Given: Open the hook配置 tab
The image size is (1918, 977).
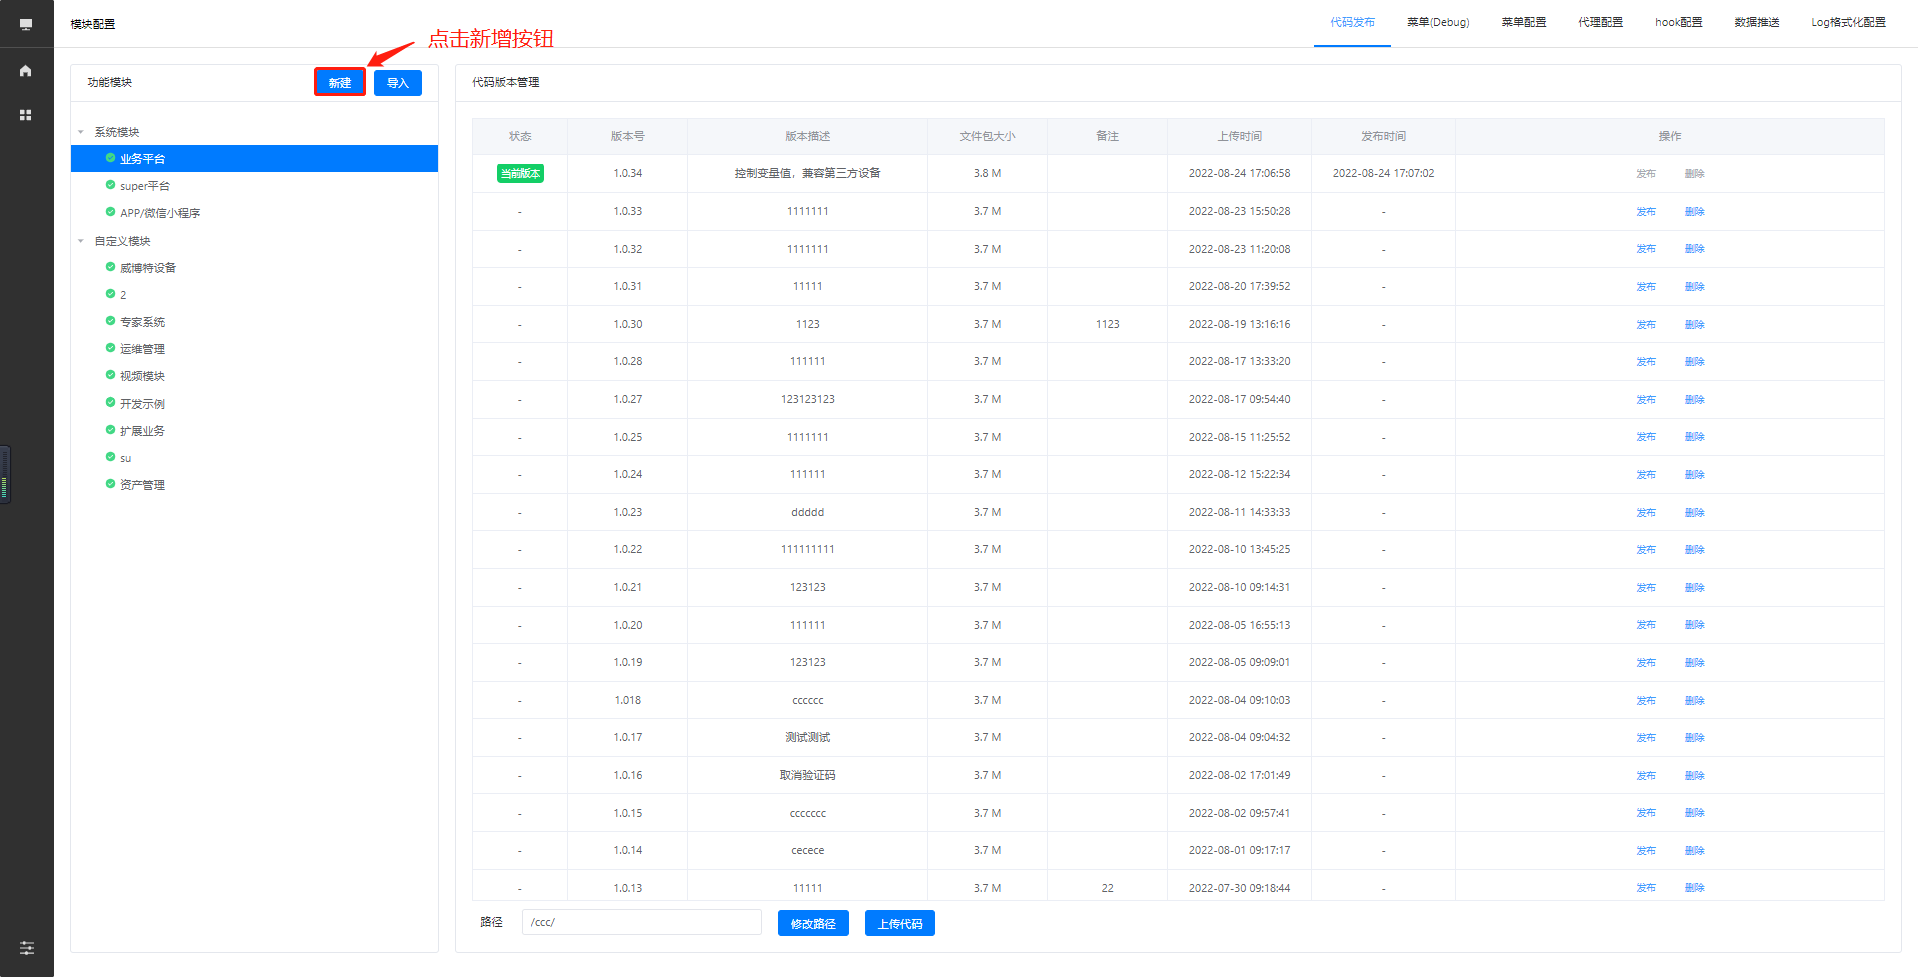Looking at the screenshot, I should (x=1678, y=22).
